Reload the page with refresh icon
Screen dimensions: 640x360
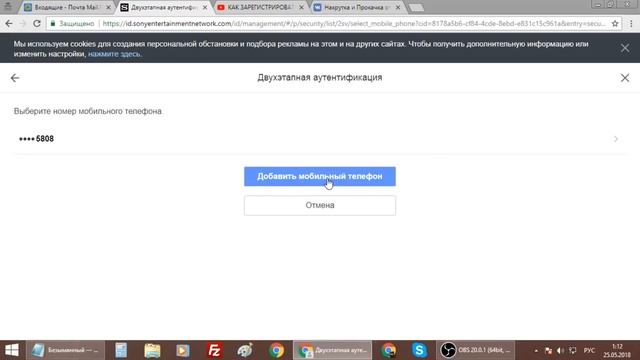pos(37,24)
